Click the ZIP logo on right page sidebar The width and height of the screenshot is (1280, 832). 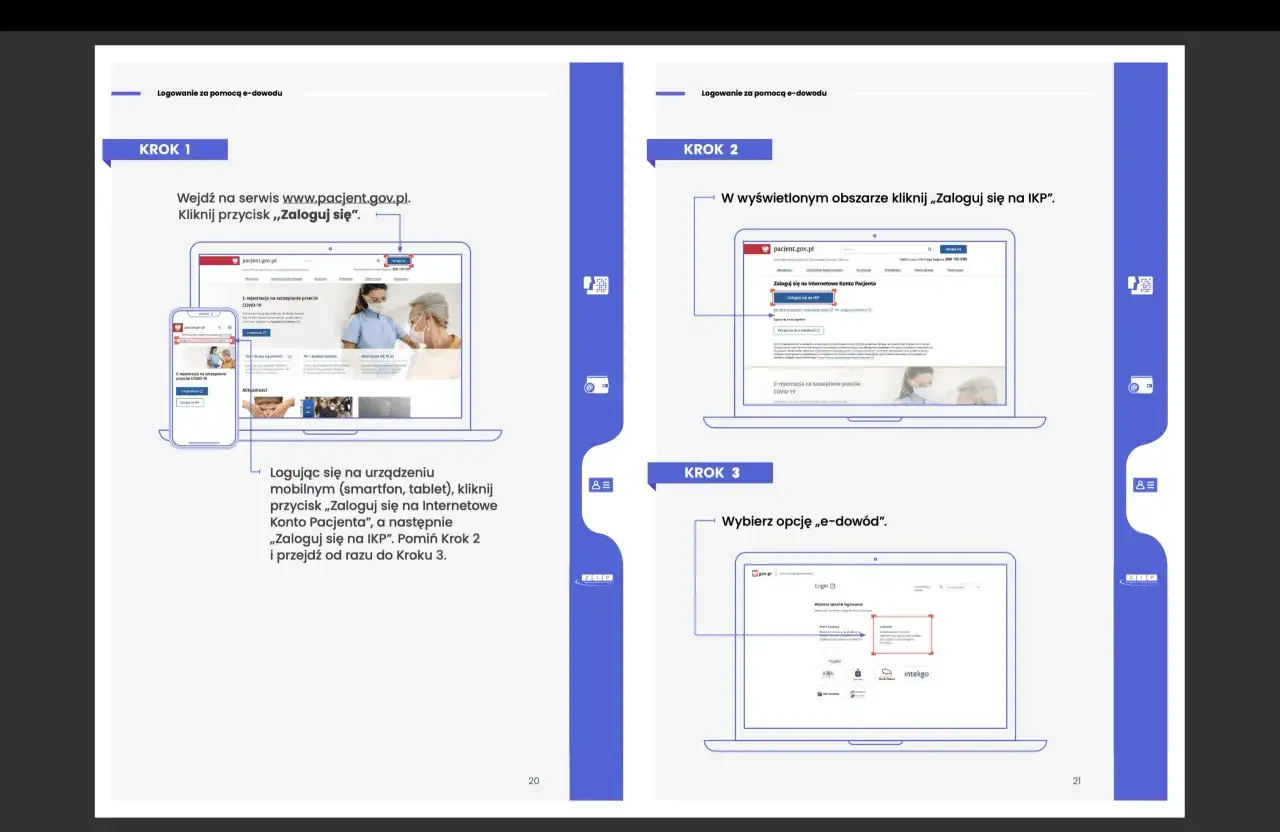(1142, 578)
